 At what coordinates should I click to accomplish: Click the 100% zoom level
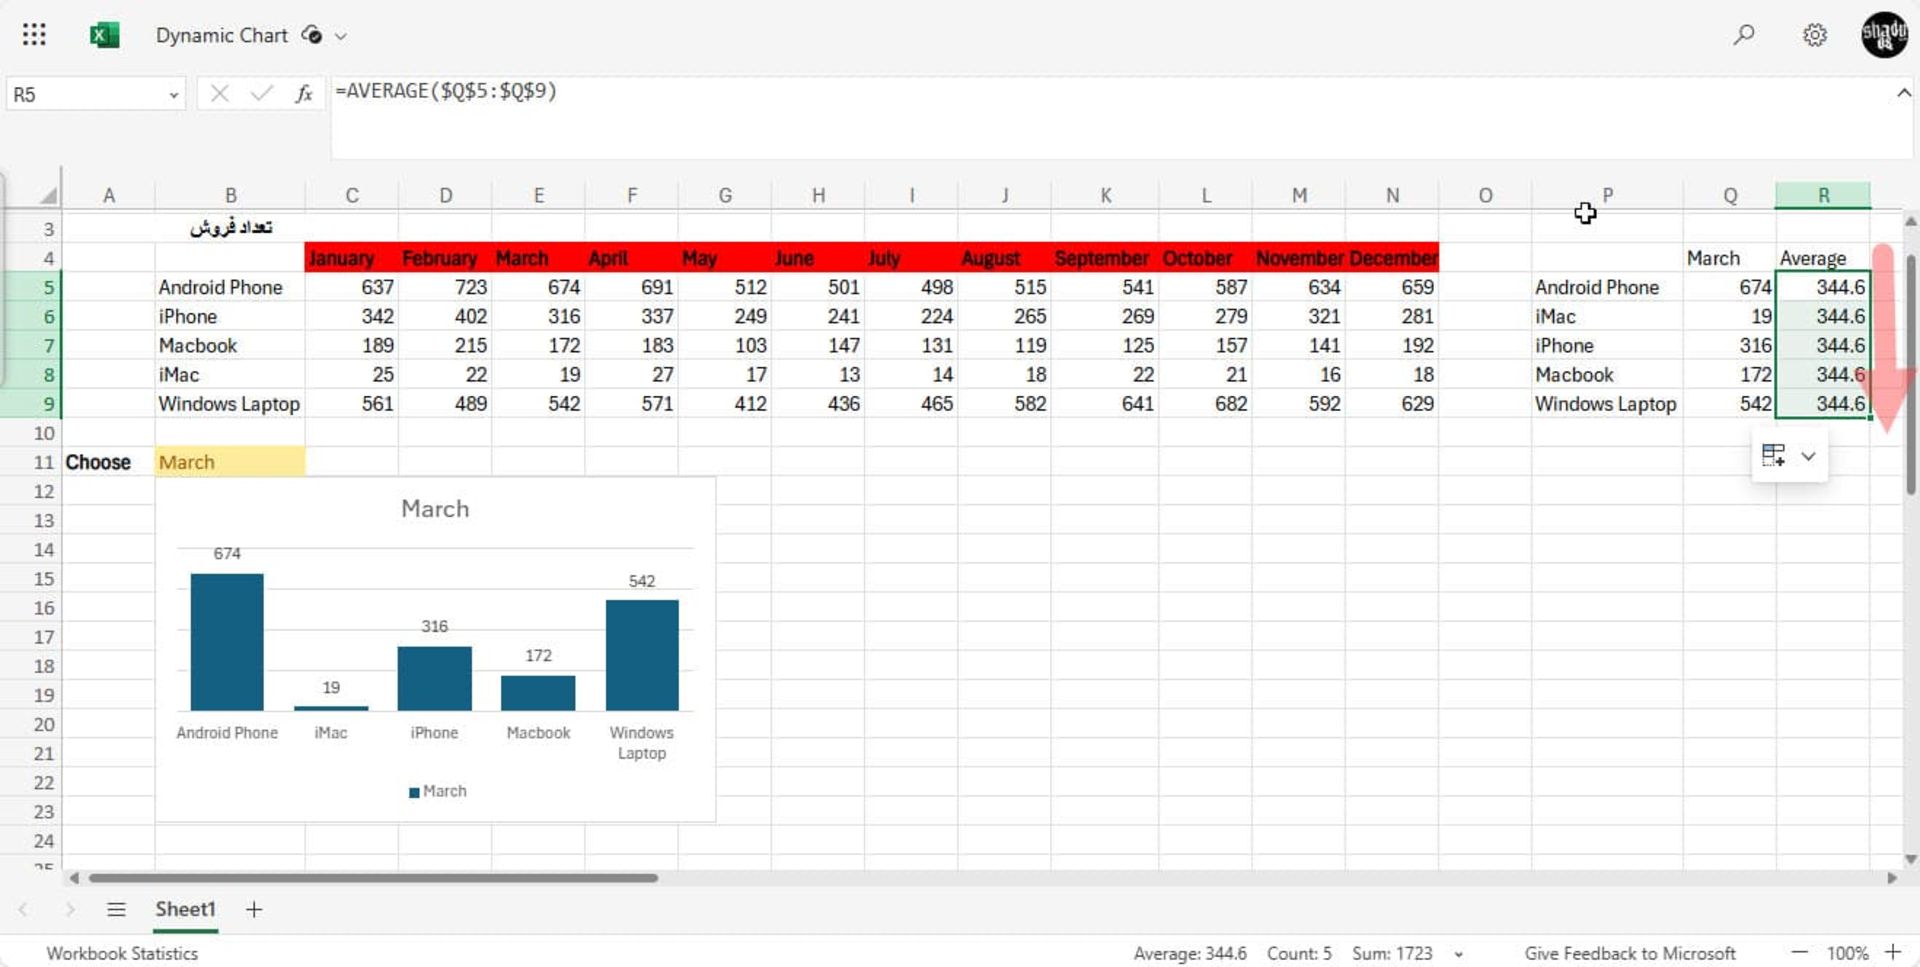pyautogui.click(x=1847, y=953)
